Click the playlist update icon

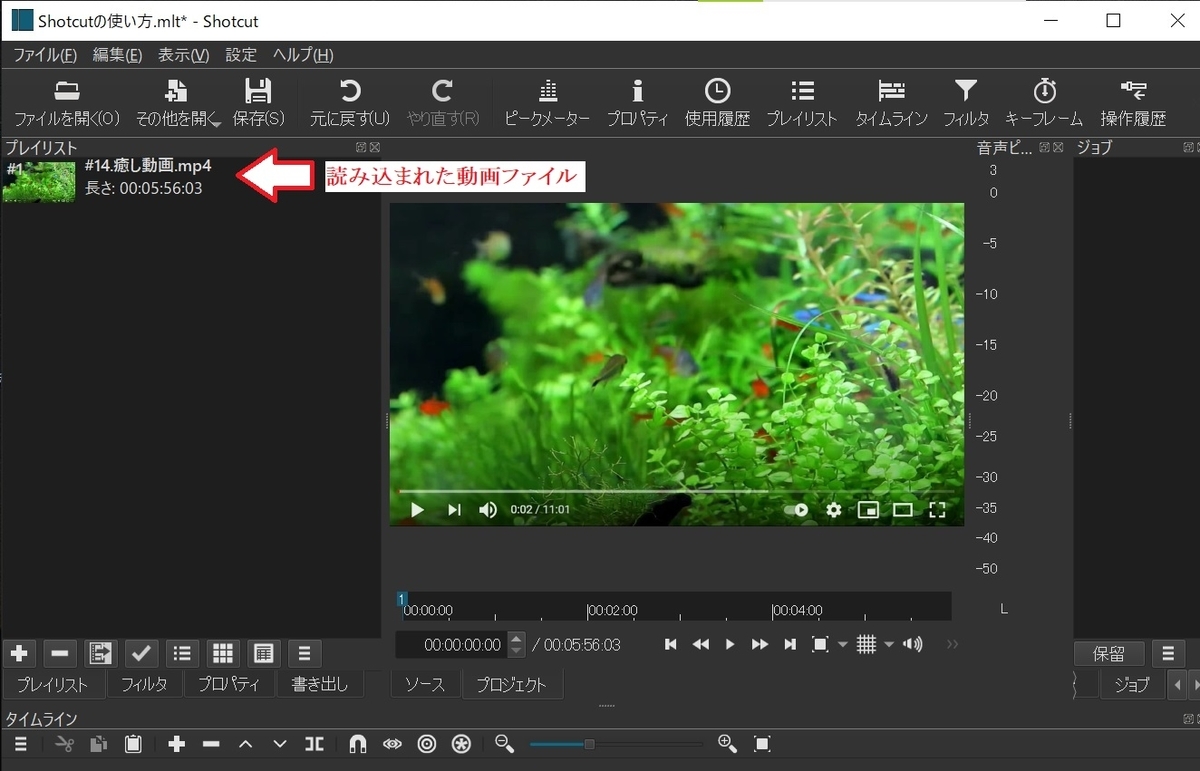[101, 654]
